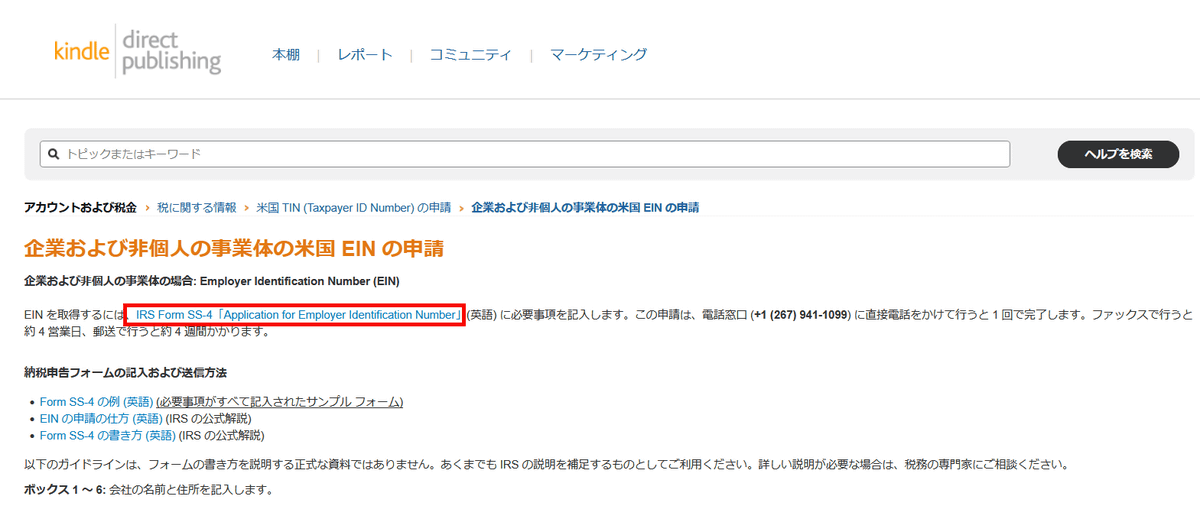Screen dimensions: 1200x506
Task: Open the コミュニティ menu item
Action: pos(471,55)
